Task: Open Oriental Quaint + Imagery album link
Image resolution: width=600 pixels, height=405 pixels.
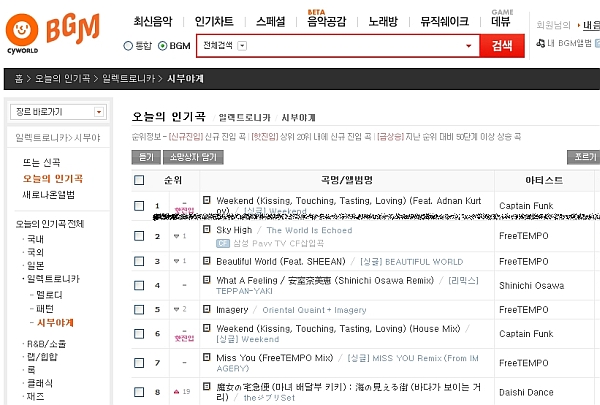Action: point(314,310)
